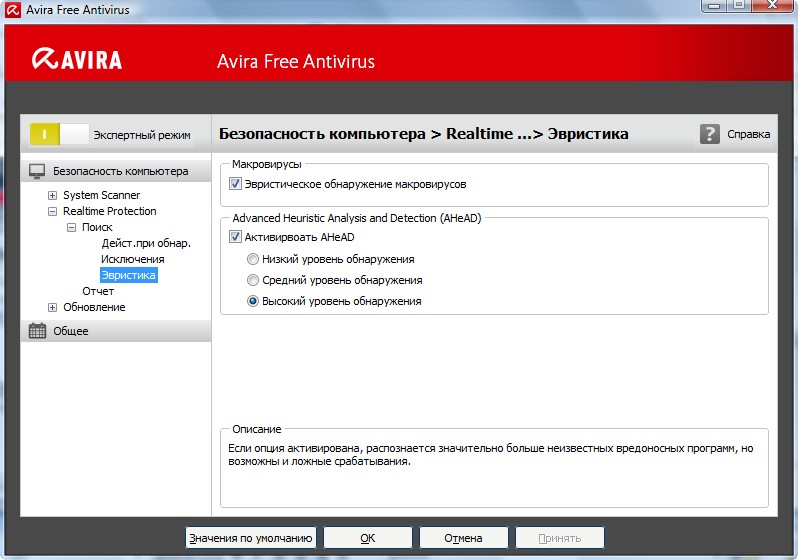798x560 pixels.
Task: Select Средний уровень обнаружения radio button
Action: click(253, 280)
